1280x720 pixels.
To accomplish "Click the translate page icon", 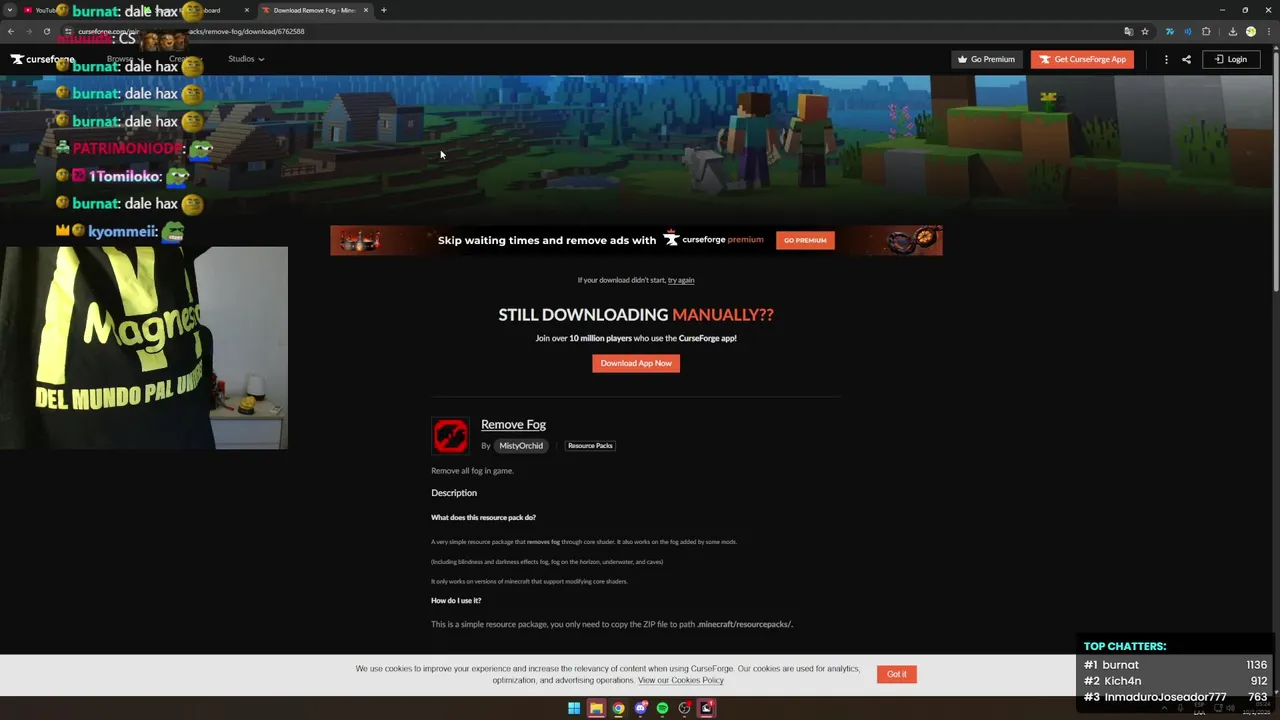I will (x=1128, y=31).
